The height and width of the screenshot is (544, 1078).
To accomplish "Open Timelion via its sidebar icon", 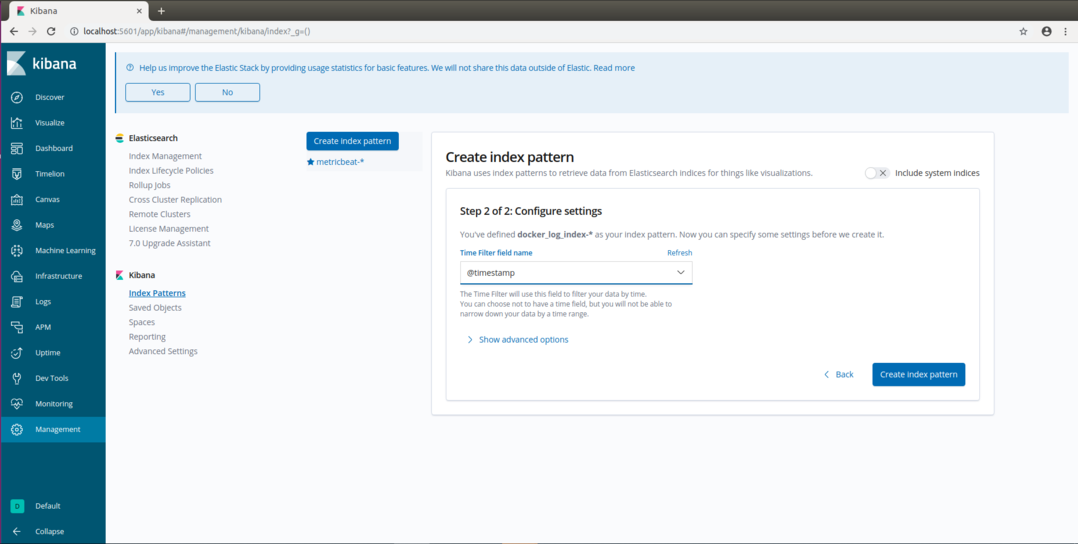I will [x=17, y=174].
